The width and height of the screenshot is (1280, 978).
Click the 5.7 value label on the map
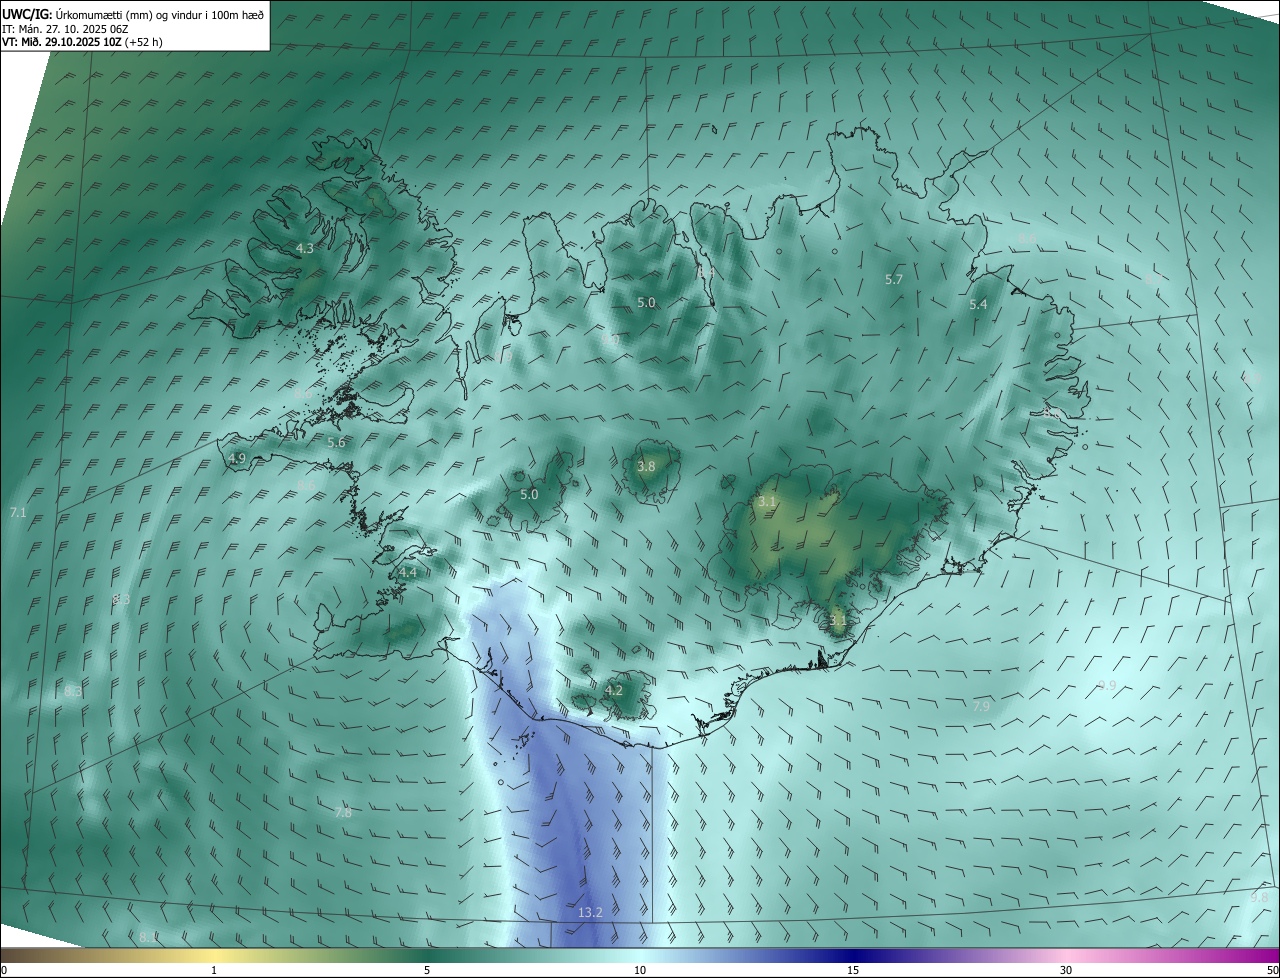pyautogui.click(x=894, y=279)
